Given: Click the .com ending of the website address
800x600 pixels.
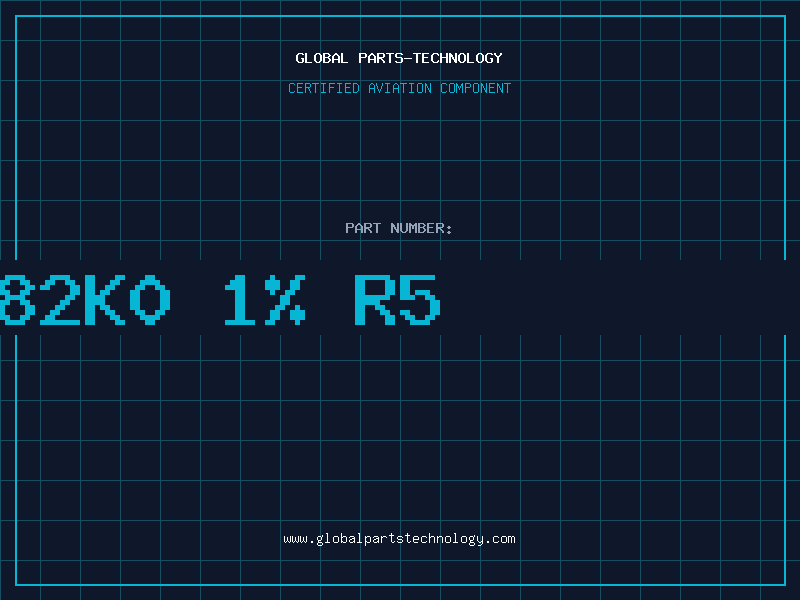Looking at the screenshot, I should click(499, 539).
